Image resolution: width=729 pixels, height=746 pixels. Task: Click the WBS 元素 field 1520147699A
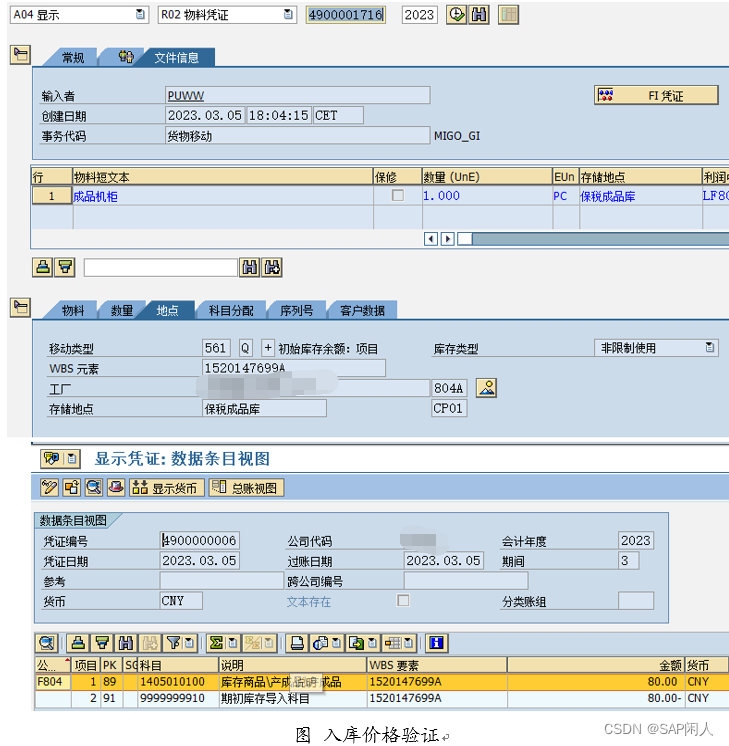[x=294, y=368]
